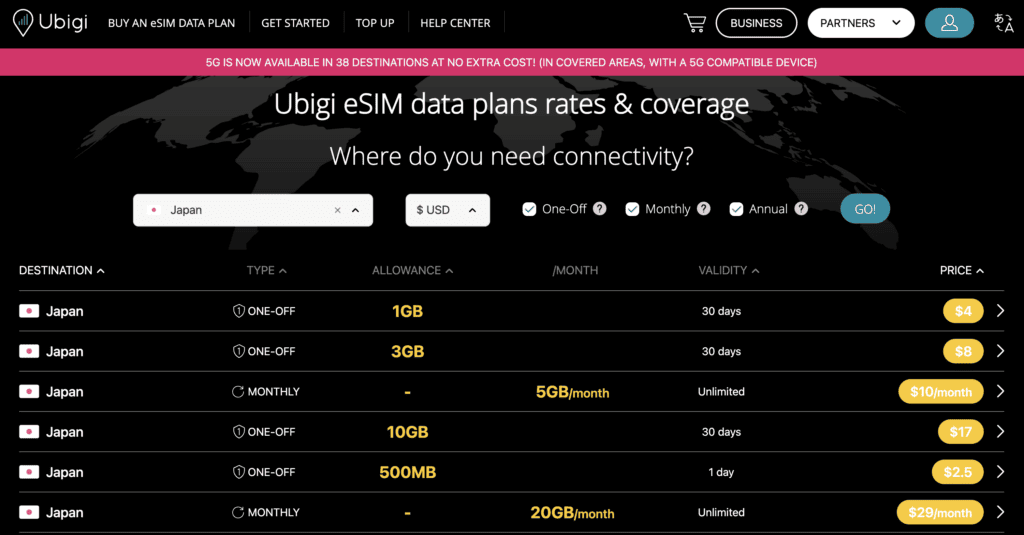Toggle the Monthly checkbox
This screenshot has height=535, width=1024.
[x=632, y=209]
